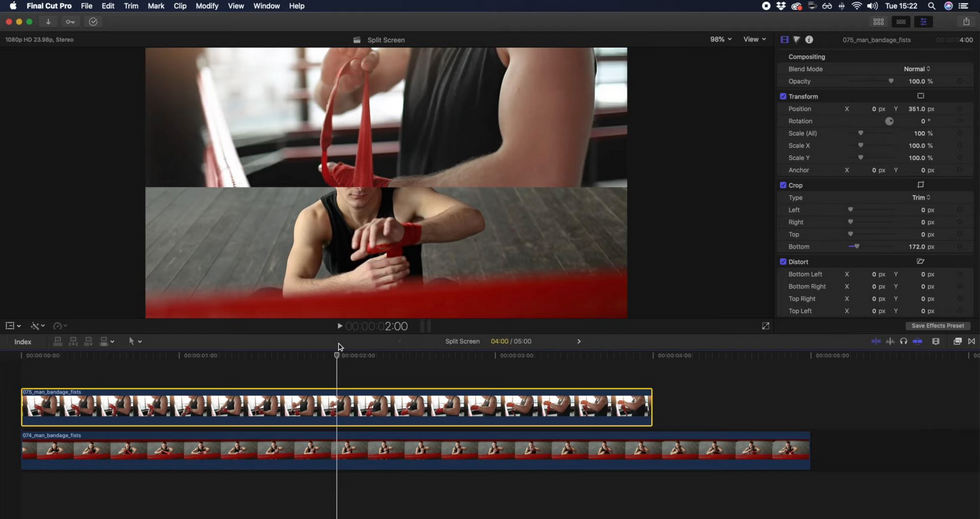Expand the viewer View options menu
Viewport: 980px width, 519px height.
tap(754, 40)
